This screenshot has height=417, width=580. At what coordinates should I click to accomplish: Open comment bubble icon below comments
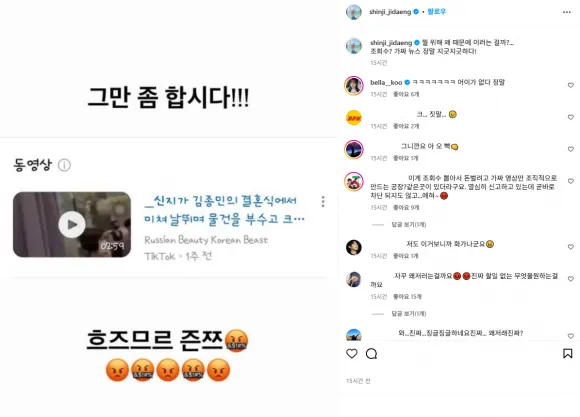pyautogui.click(x=371, y=354)
